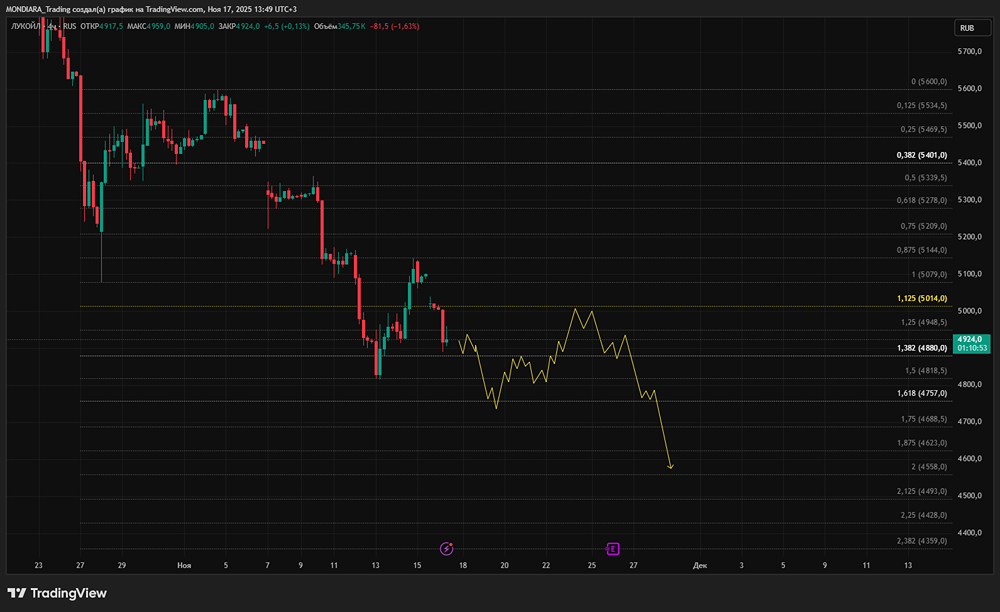Click the ЛУКОЙЛ symbol title

[x=26, y=26]
